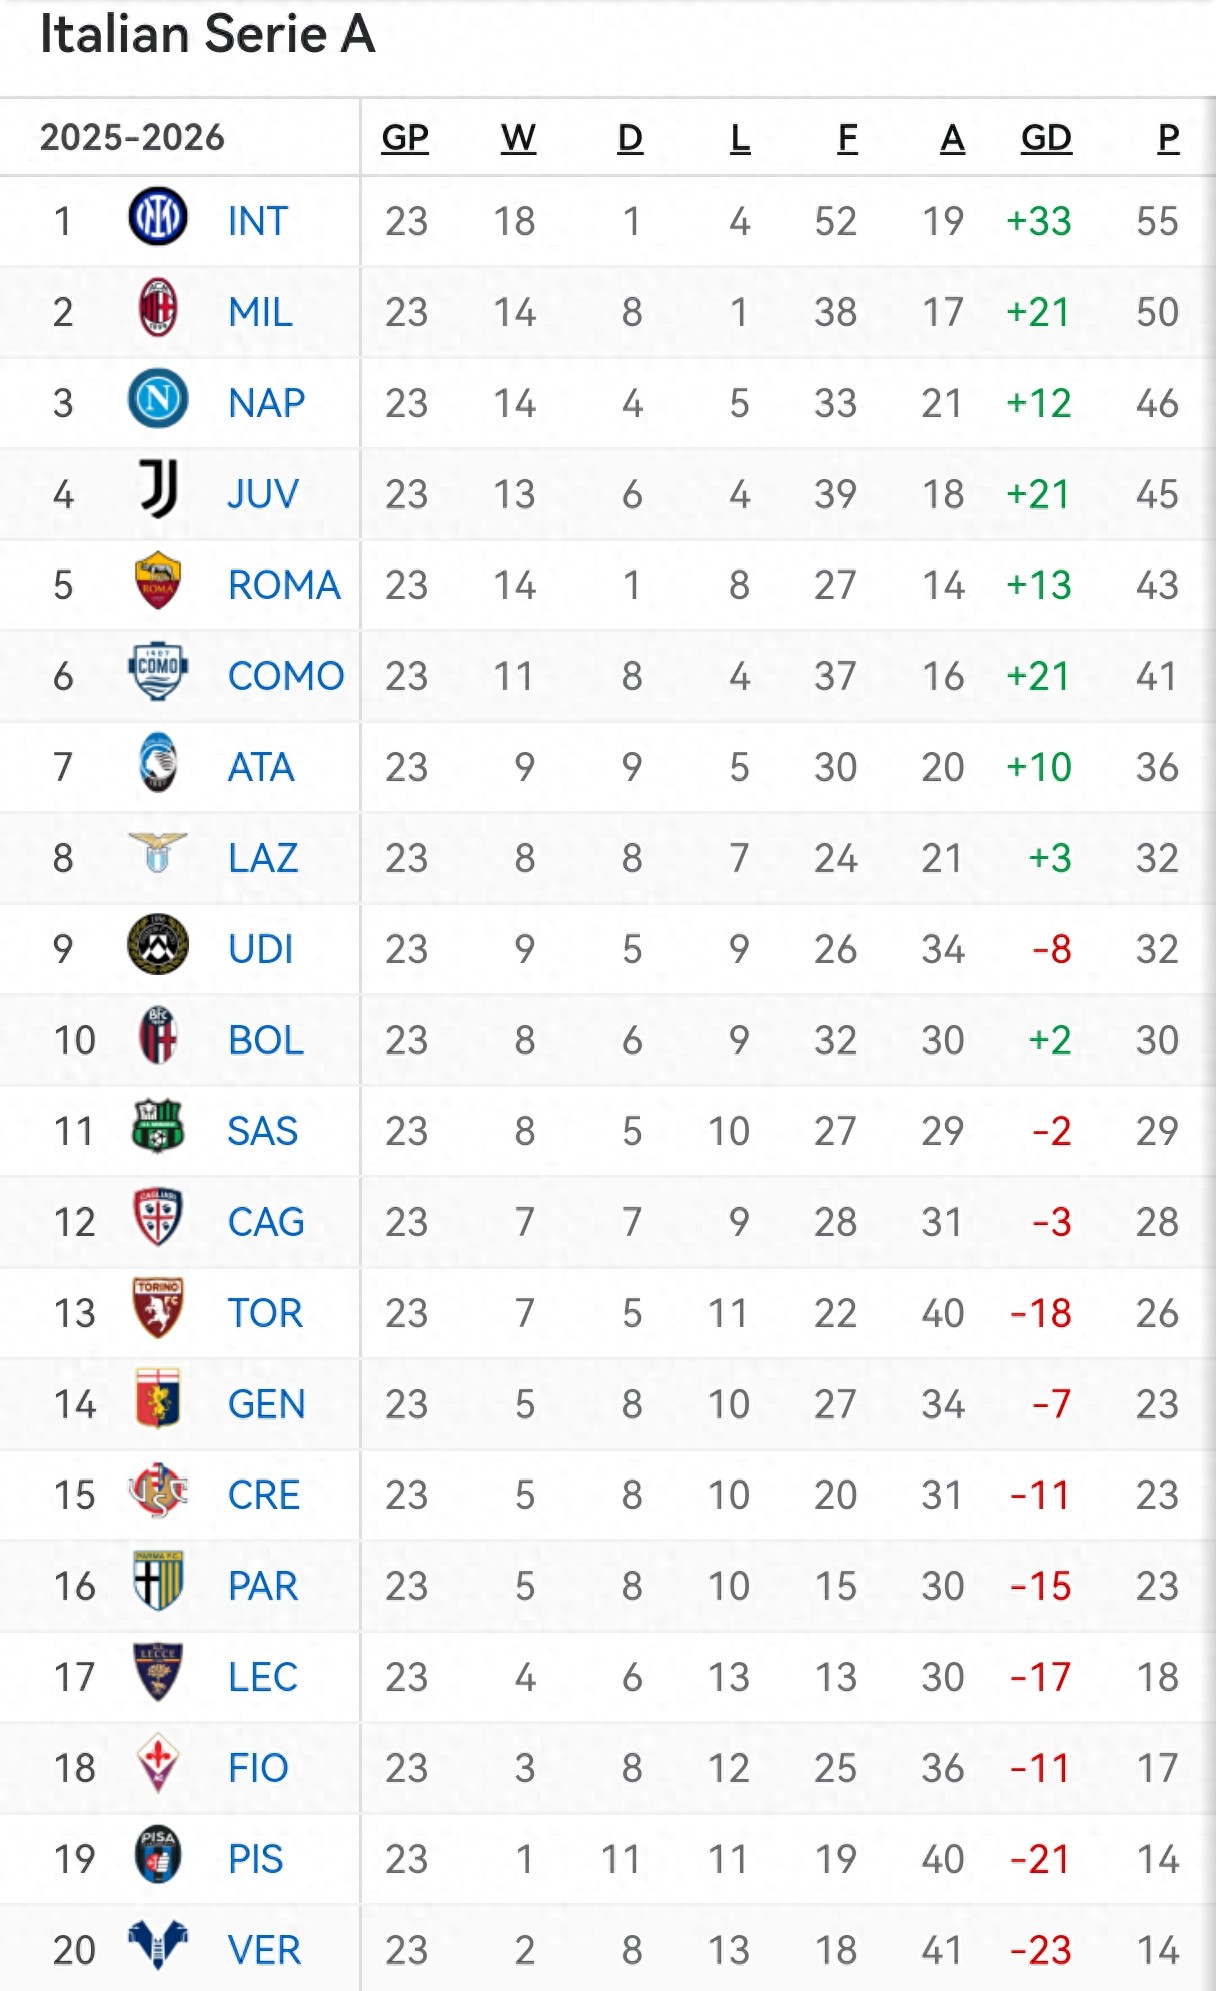Click the Torino club crest
The image size is (1216, 1991).
158,1309
